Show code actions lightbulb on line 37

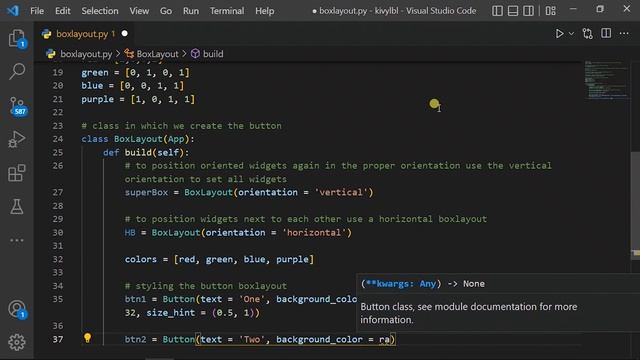87,338
